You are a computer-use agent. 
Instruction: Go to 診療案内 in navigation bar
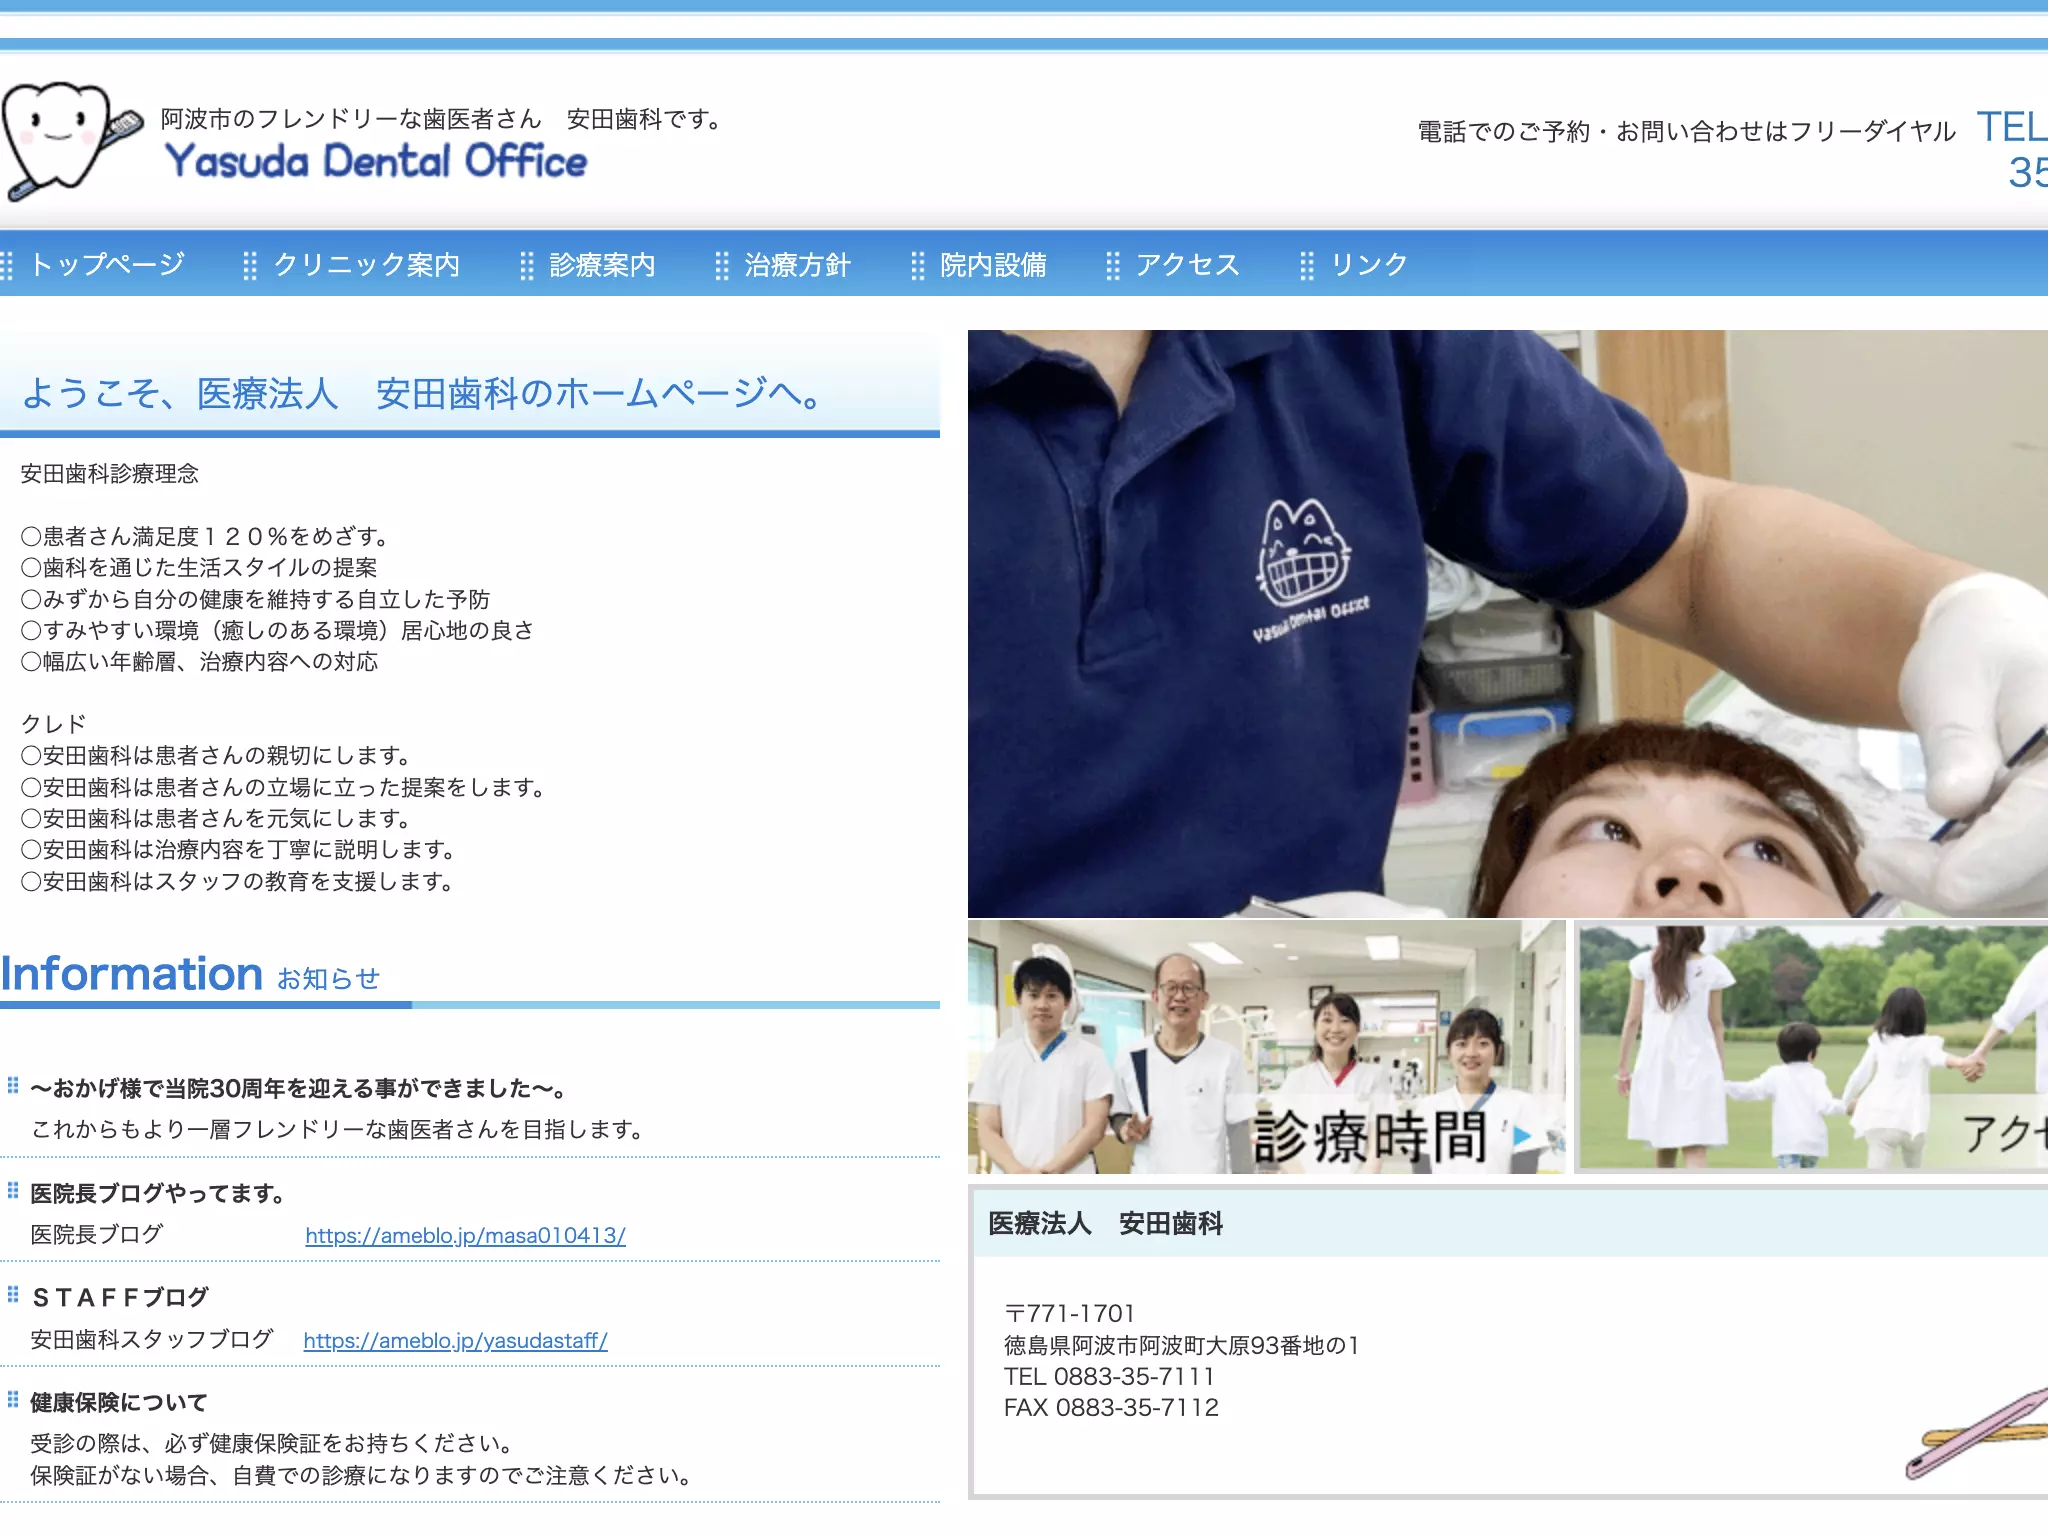[602, 264]
